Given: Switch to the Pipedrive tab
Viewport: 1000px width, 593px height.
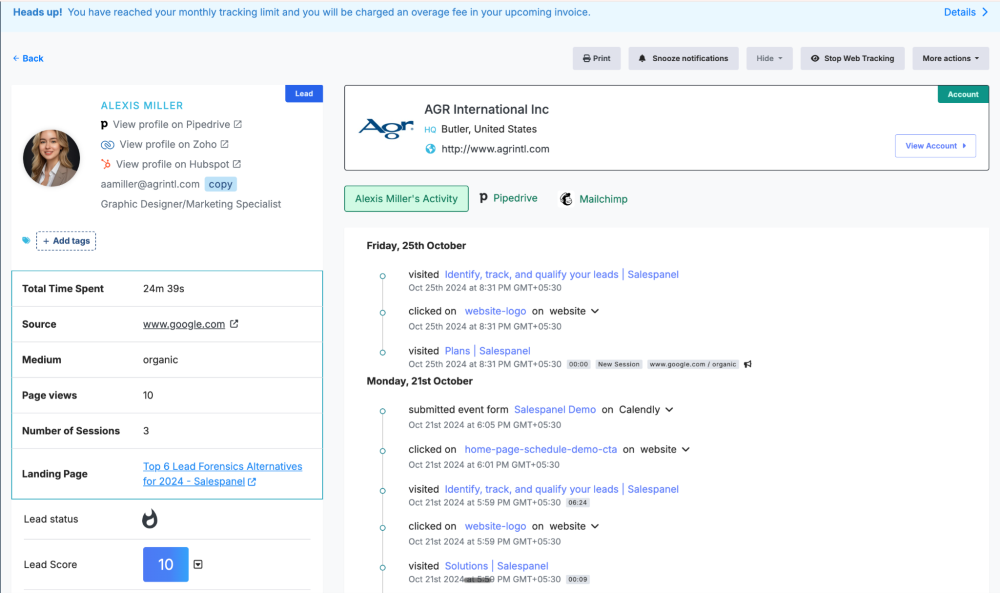Looking at the screenshot, I should (509, 199).
